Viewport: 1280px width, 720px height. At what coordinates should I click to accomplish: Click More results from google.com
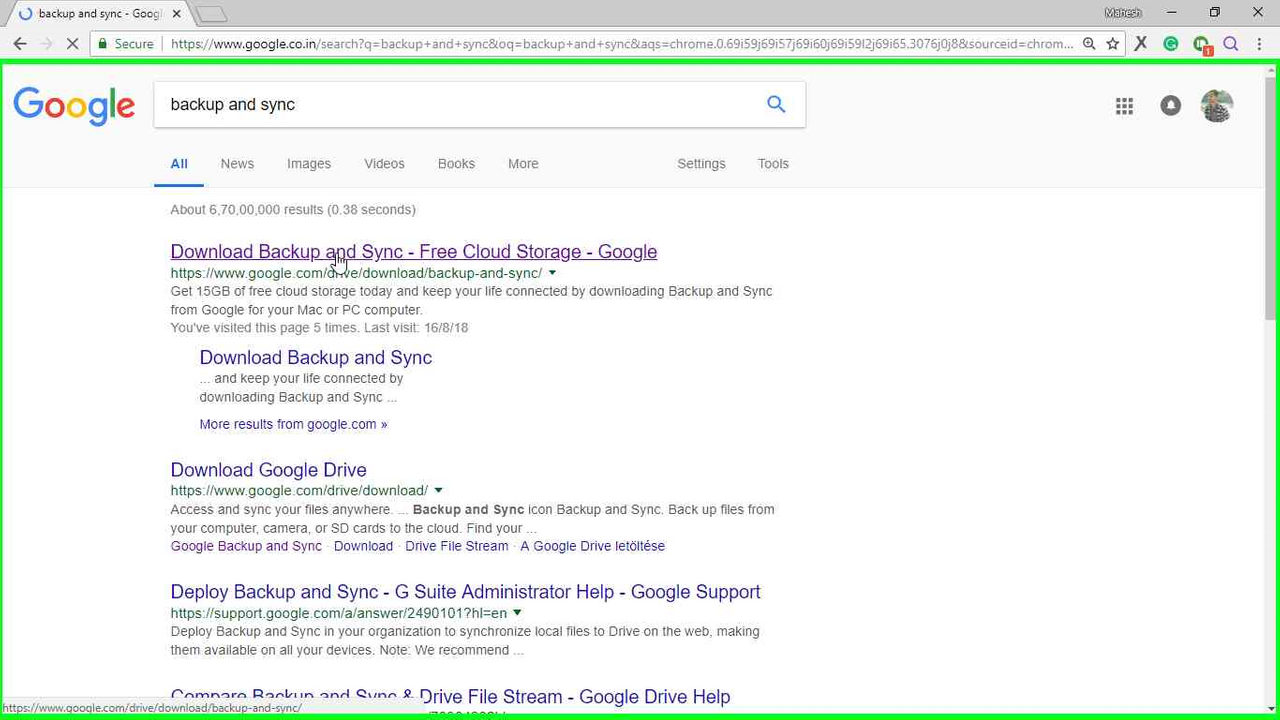(x=293, y=424)
